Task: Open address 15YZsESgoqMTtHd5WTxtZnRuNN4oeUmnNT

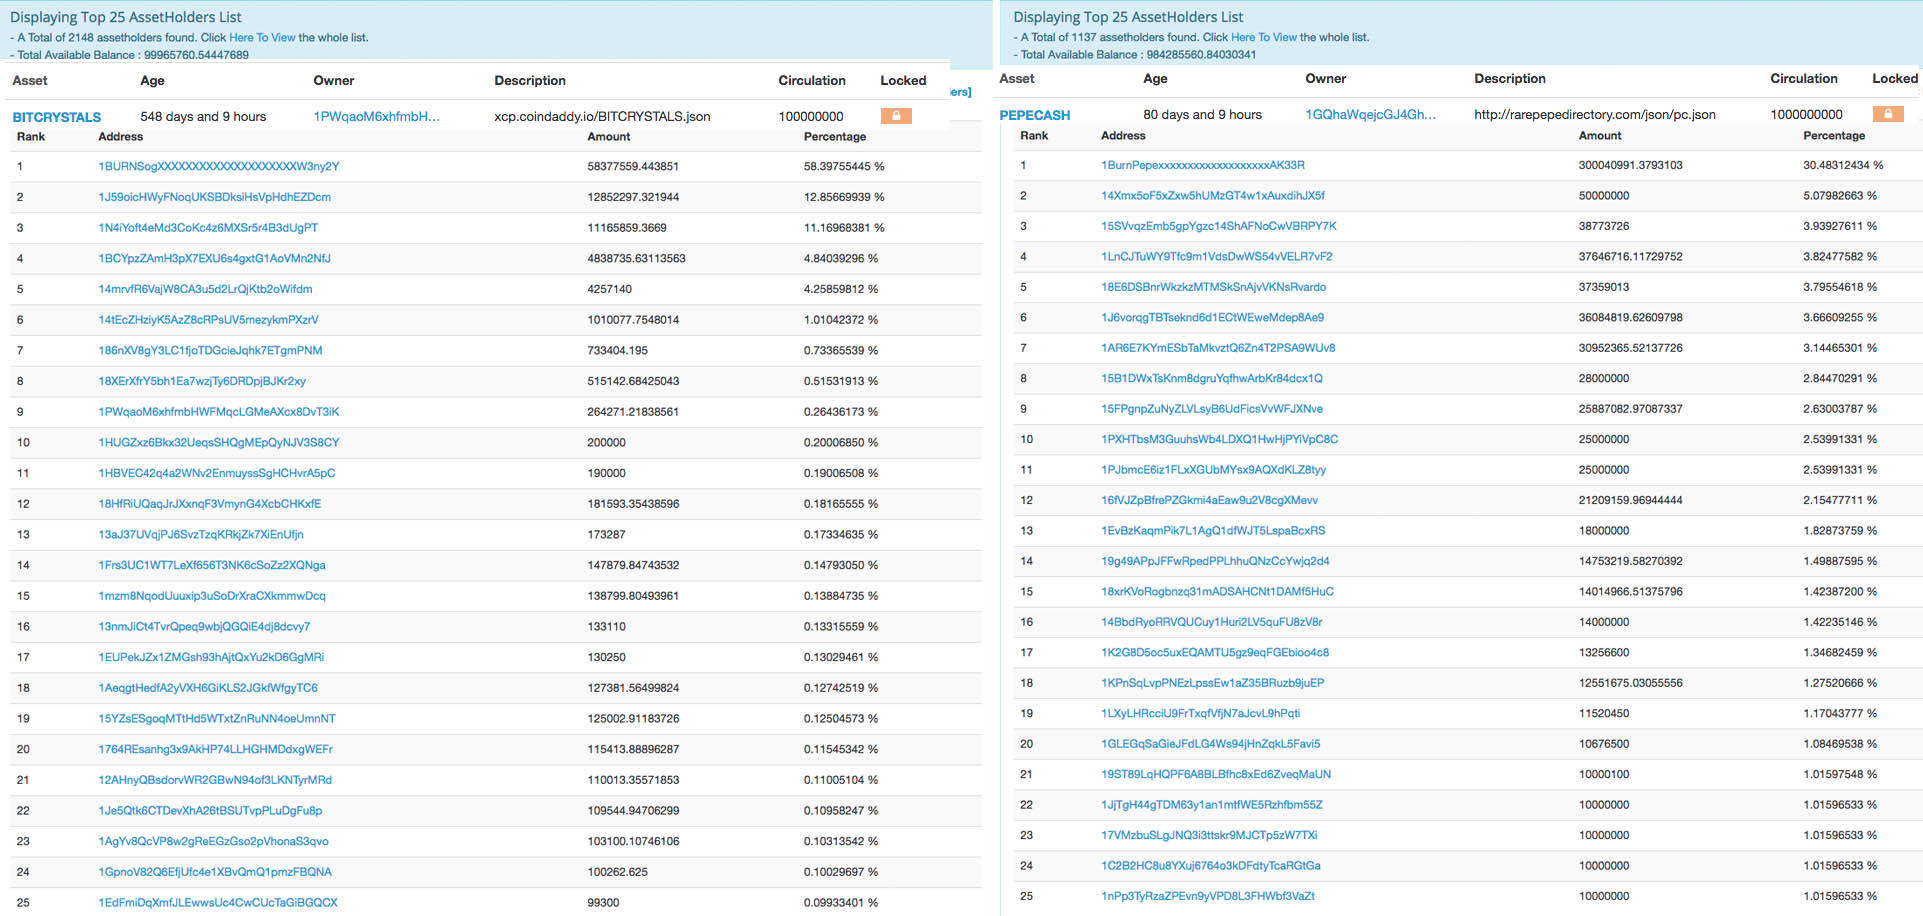Action: tap(217, 718)
